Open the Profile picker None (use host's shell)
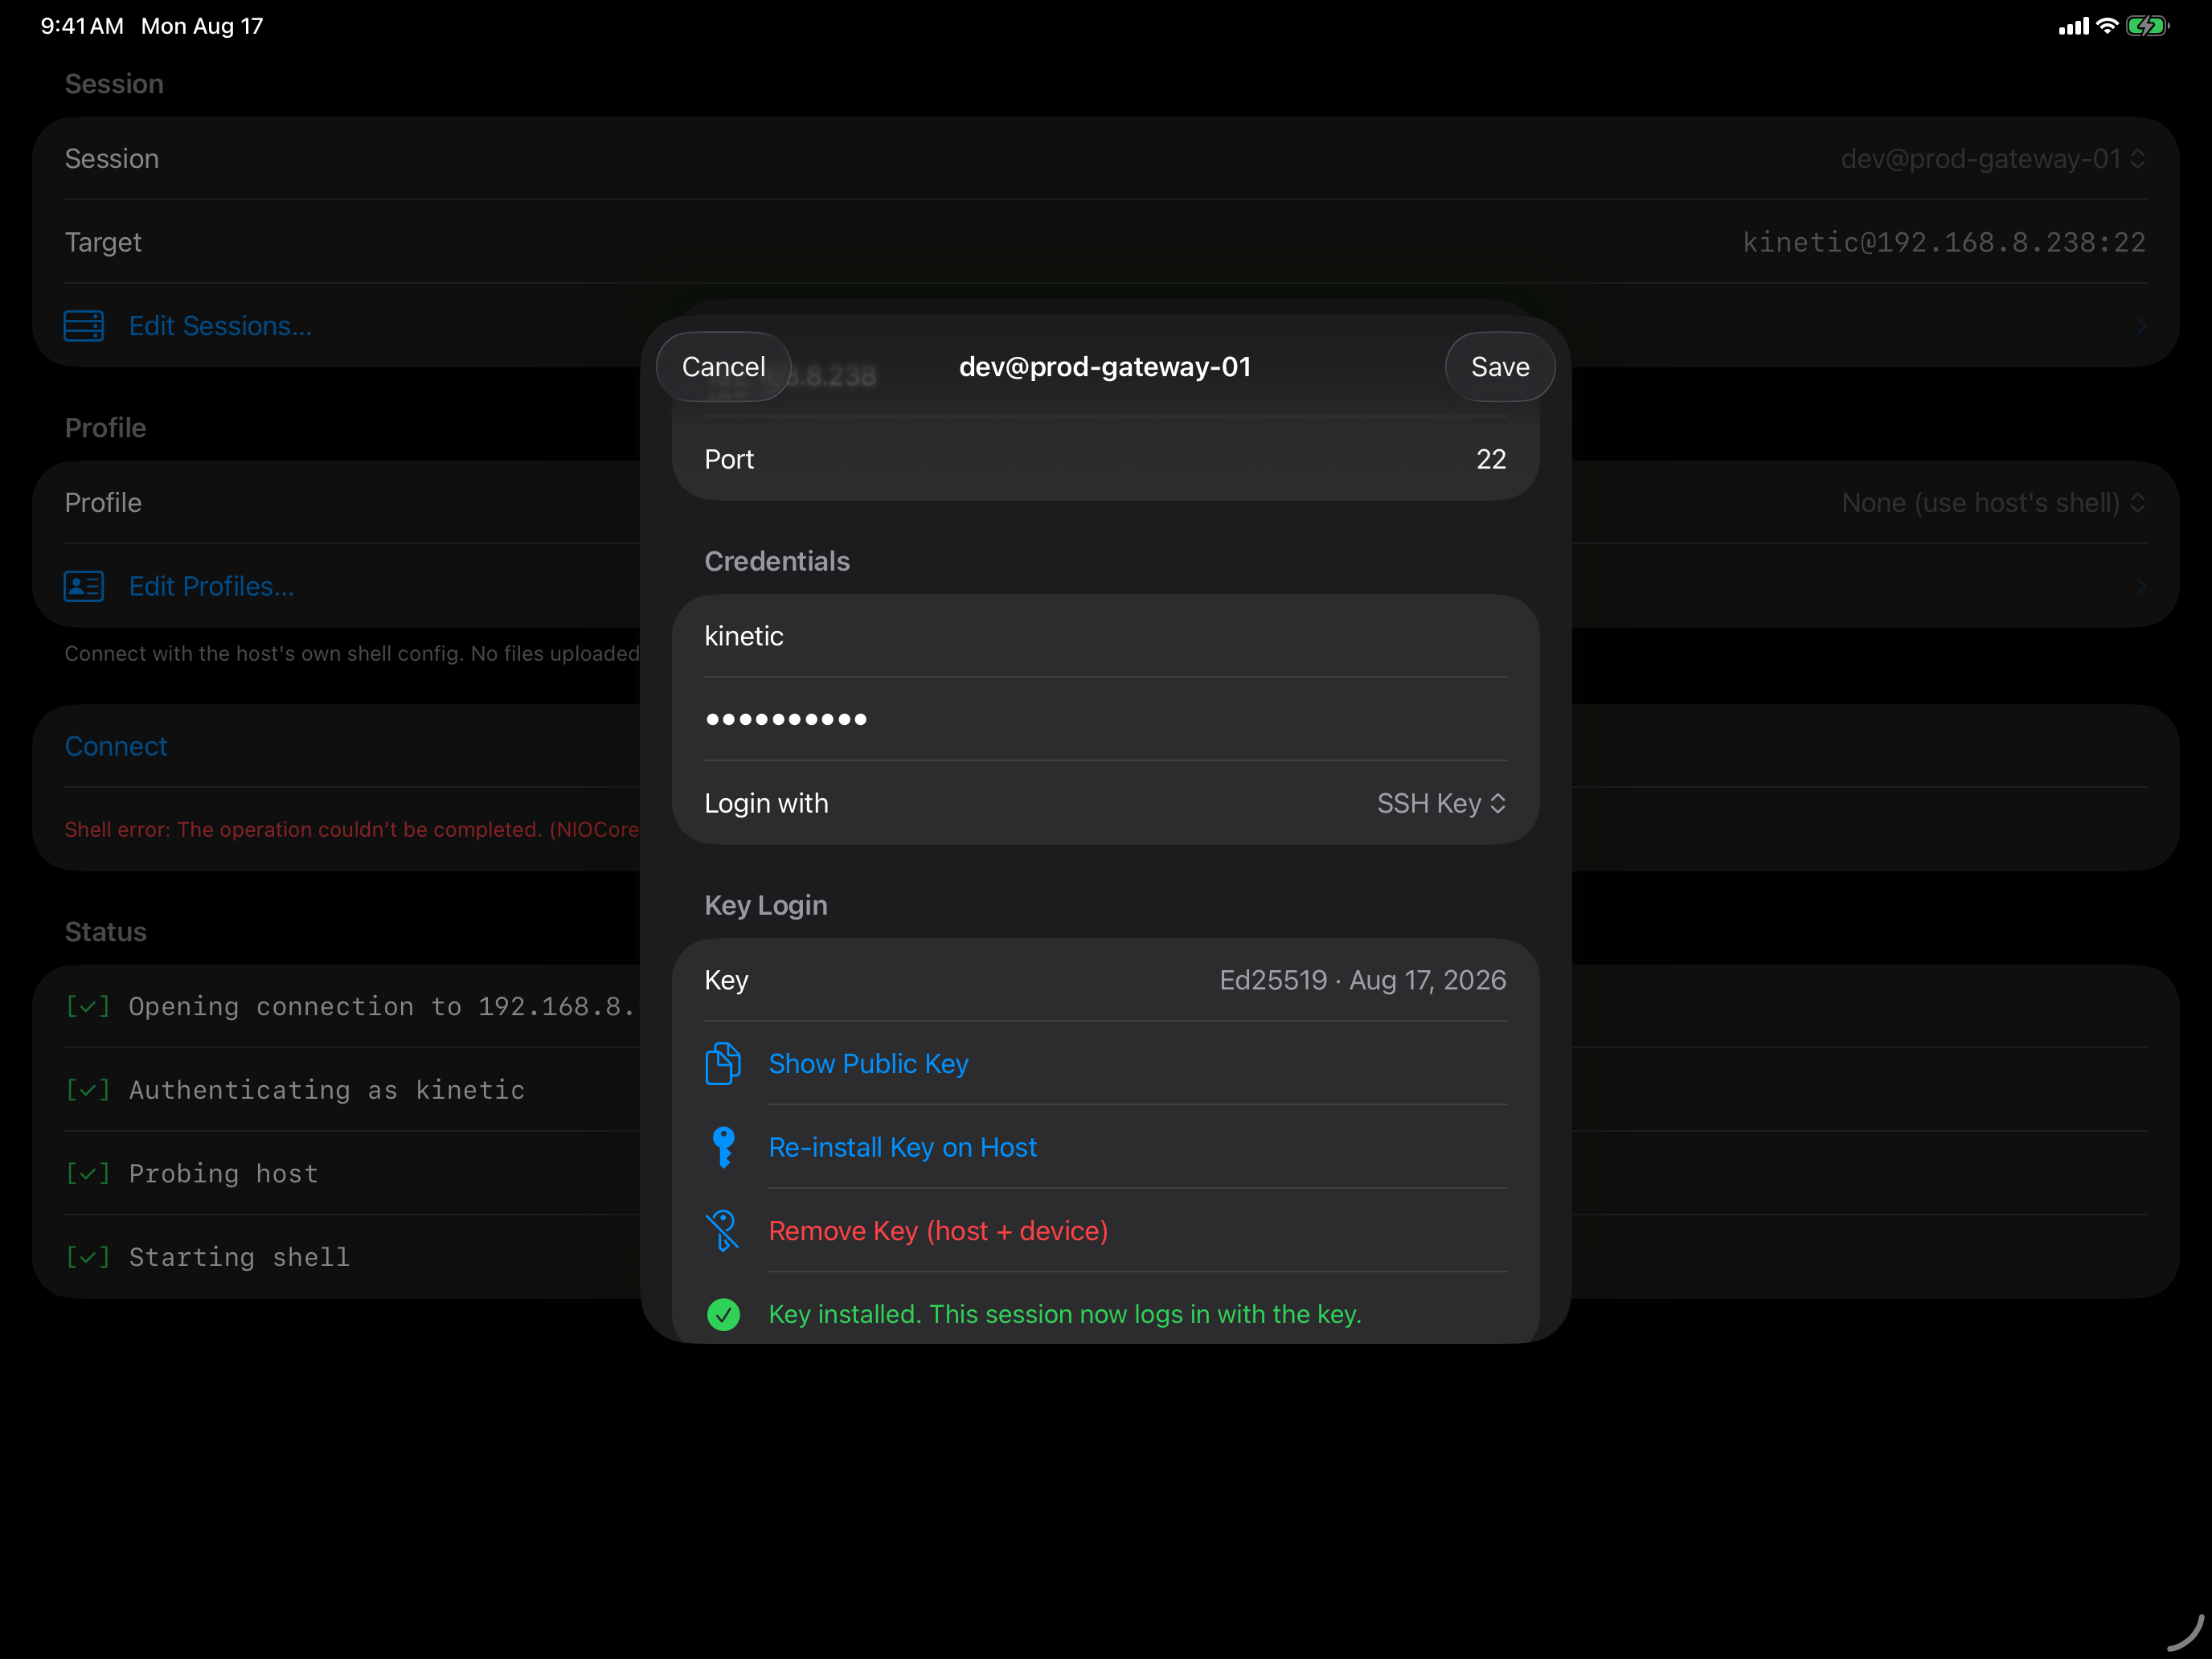The height and width of the screenshot is (1659, 2212). pyautogui.click(x=1994, y=503)
